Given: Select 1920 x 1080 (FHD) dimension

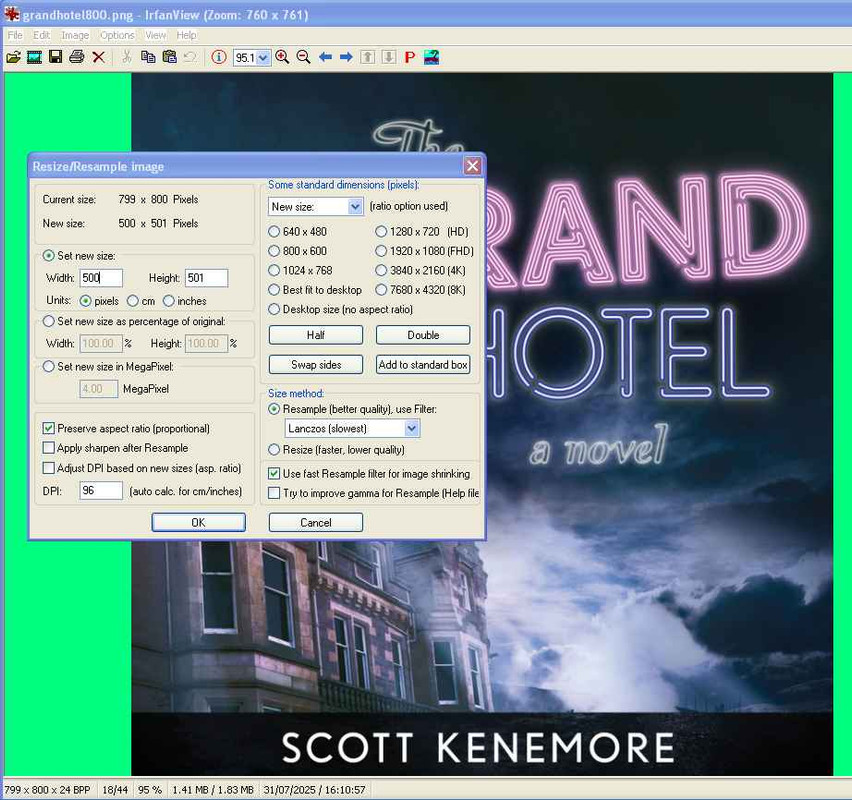Looking at the screenshot, I should 381,251.
